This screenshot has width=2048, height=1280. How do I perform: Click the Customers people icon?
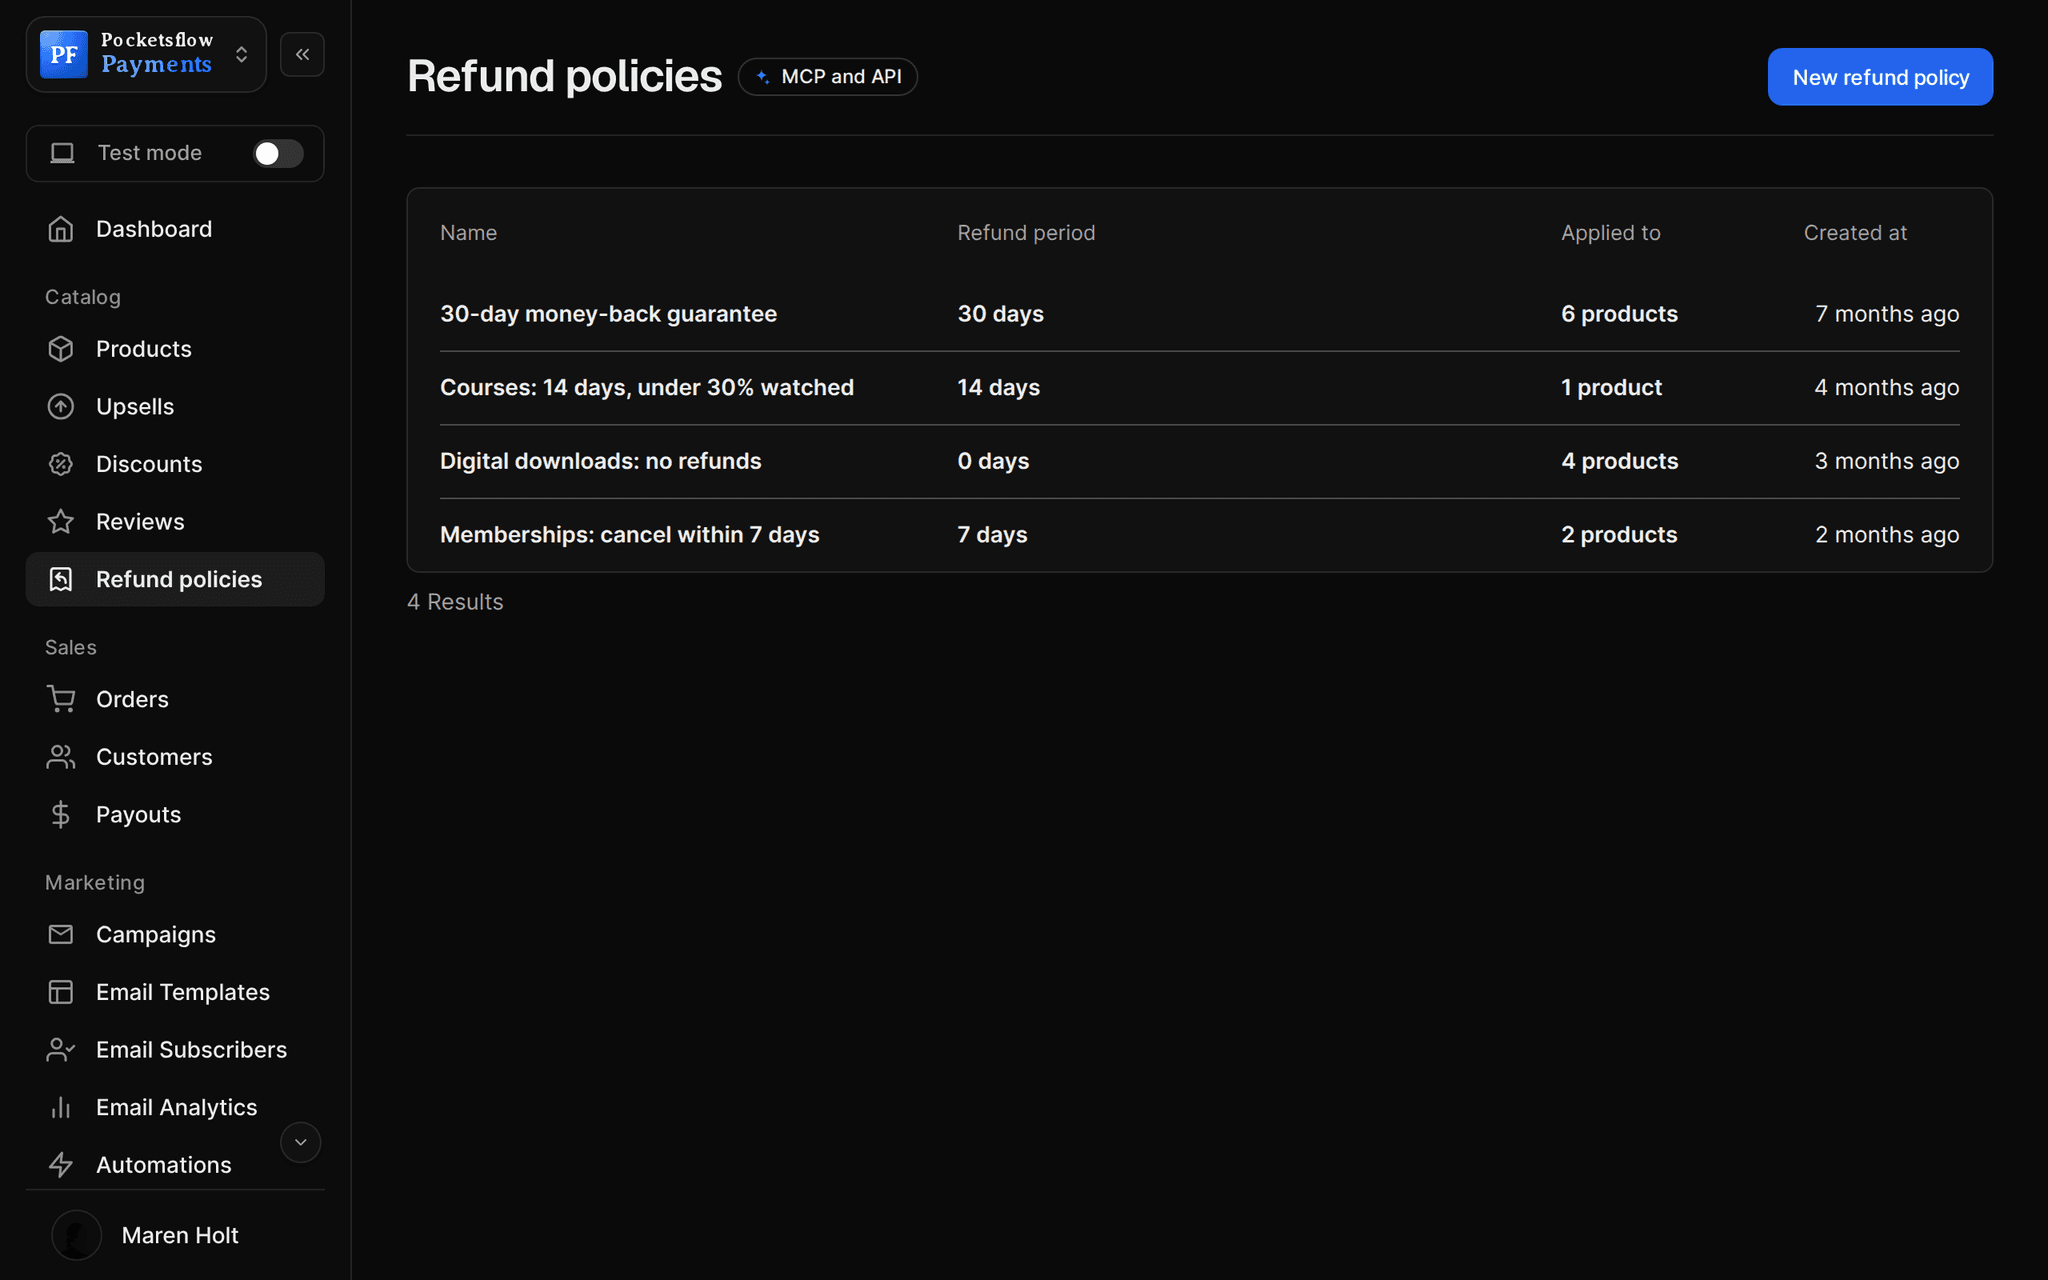[x=61, y=757]
